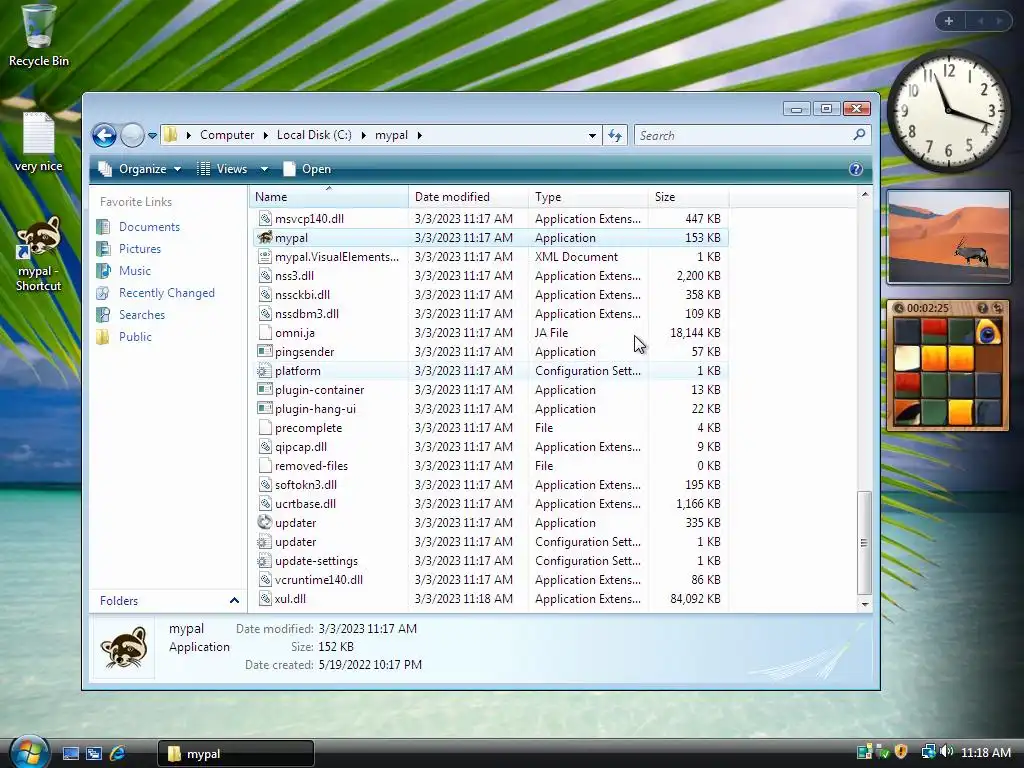Image resolution: width=1024 pixels, height=768 pixels.
Task: Launch Internet Explorer from quick launch
Action: (118, 753)
